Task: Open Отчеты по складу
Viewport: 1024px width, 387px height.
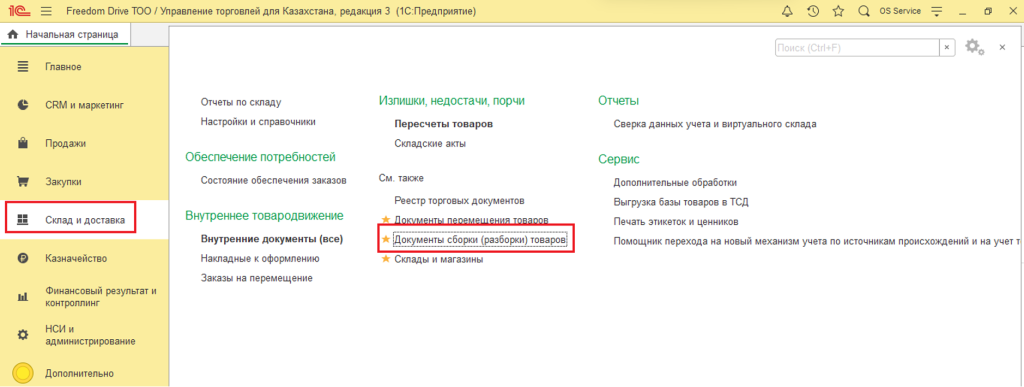Action: (241, 102)
